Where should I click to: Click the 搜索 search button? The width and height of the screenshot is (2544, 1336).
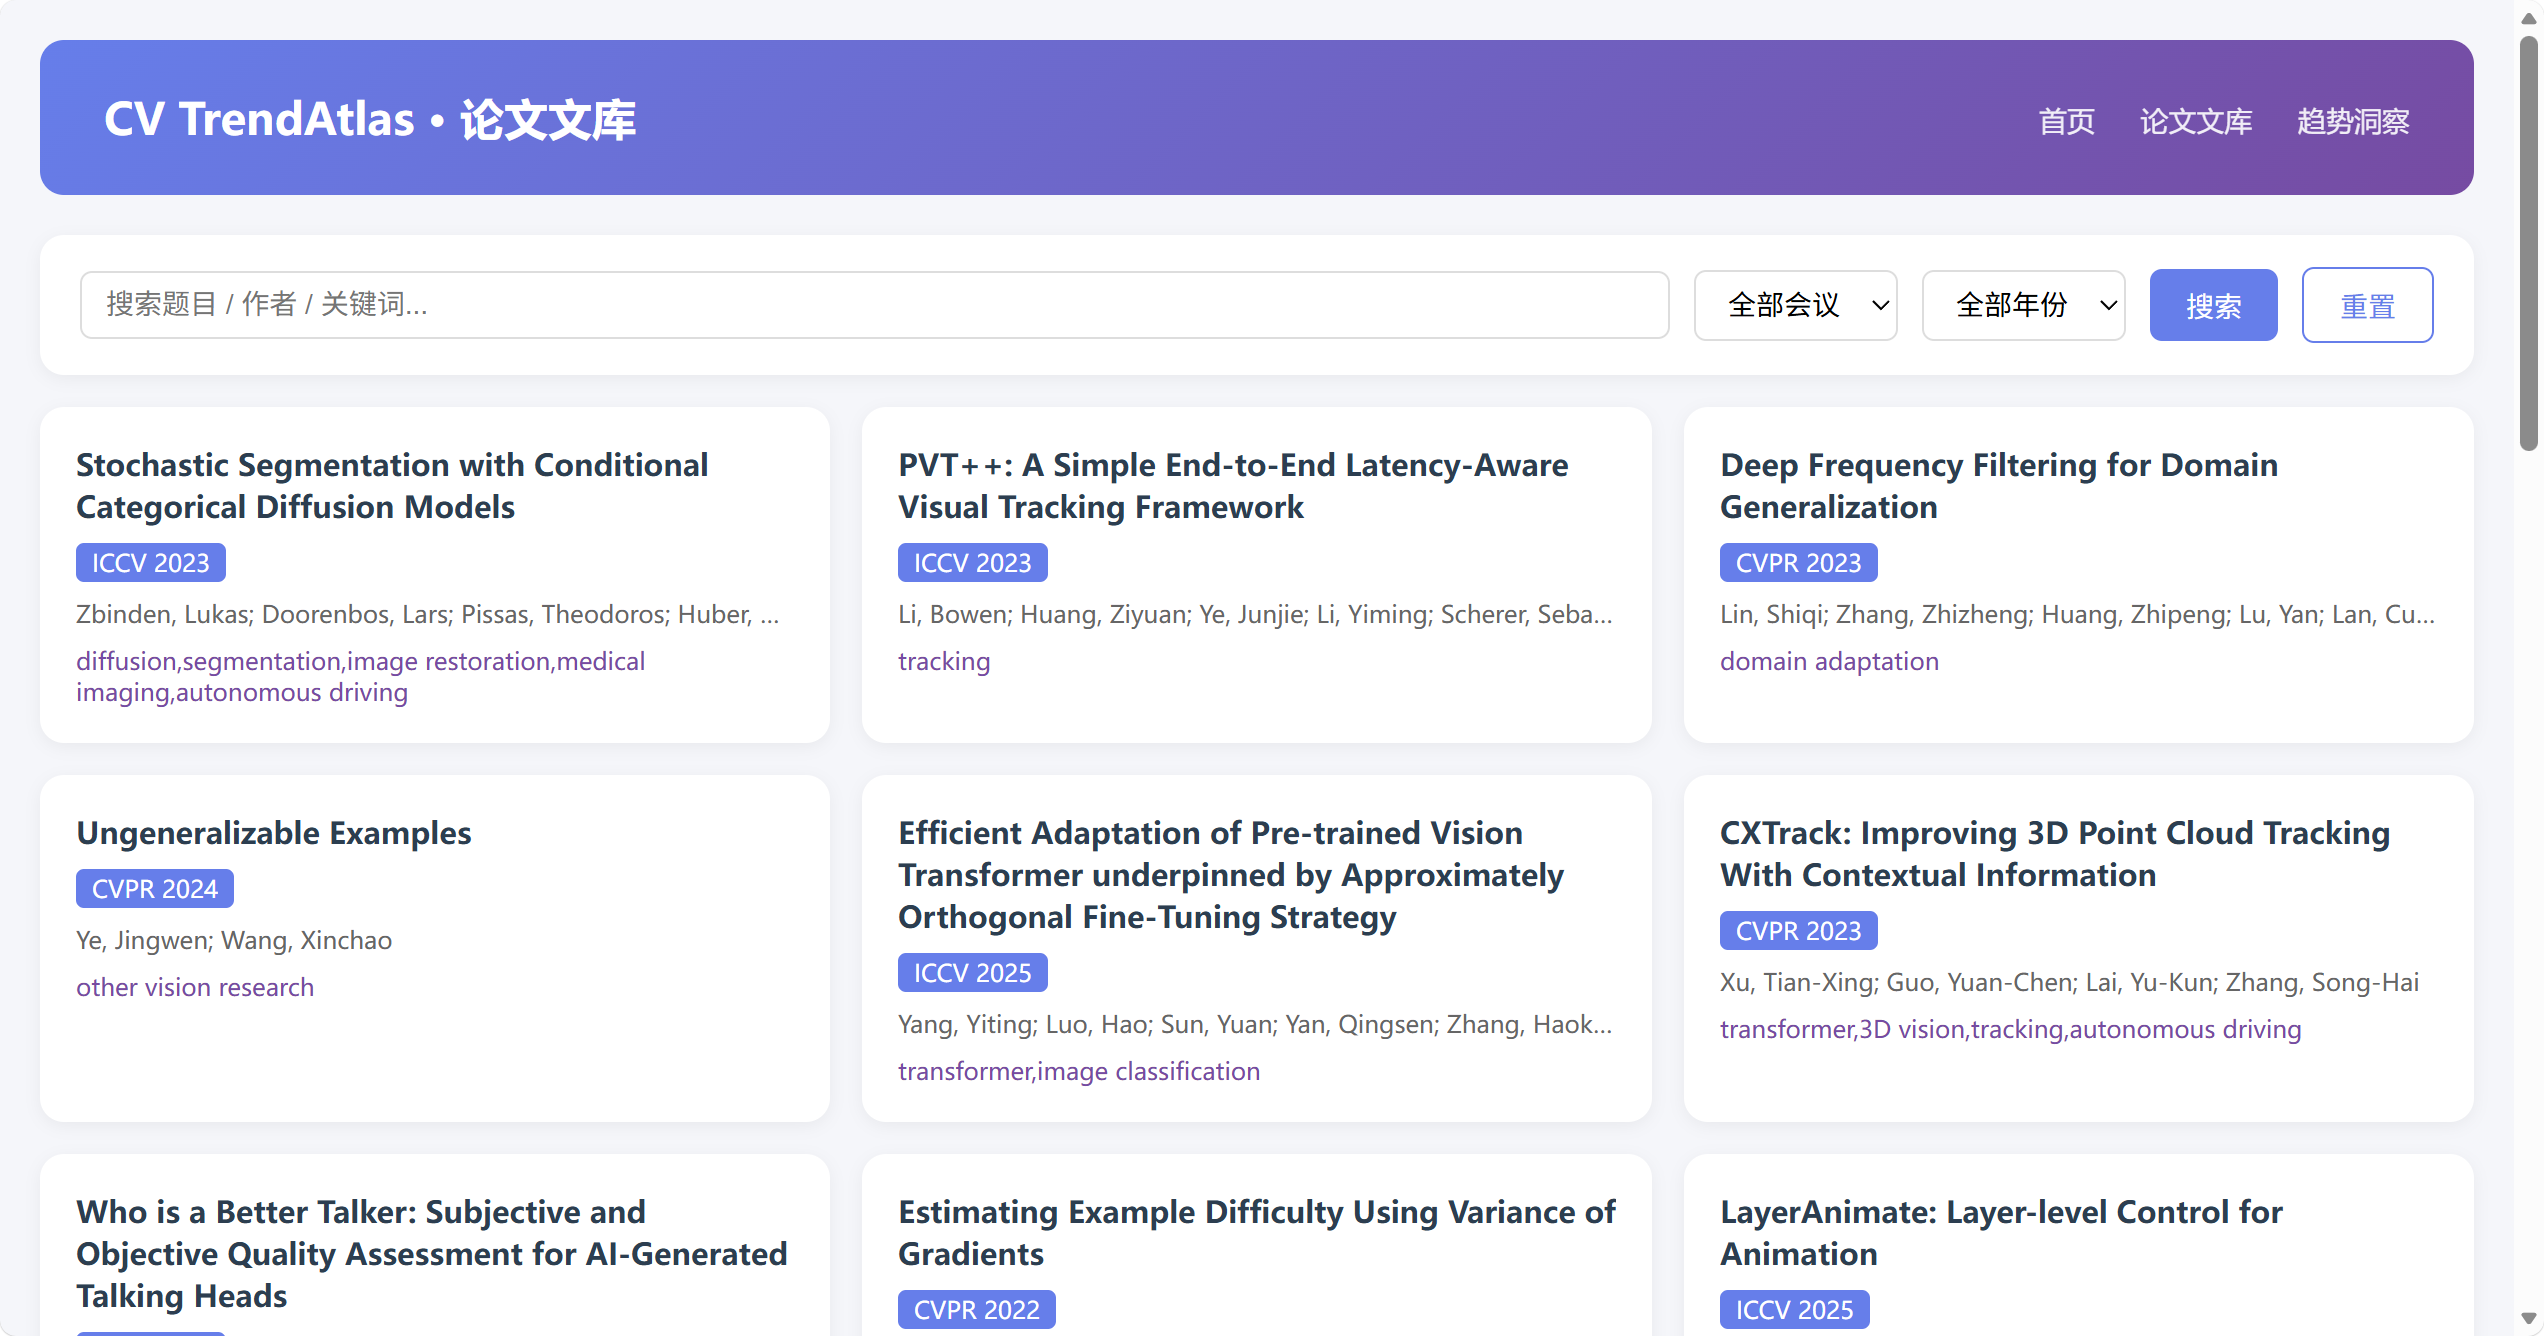tap(2213, 305)
